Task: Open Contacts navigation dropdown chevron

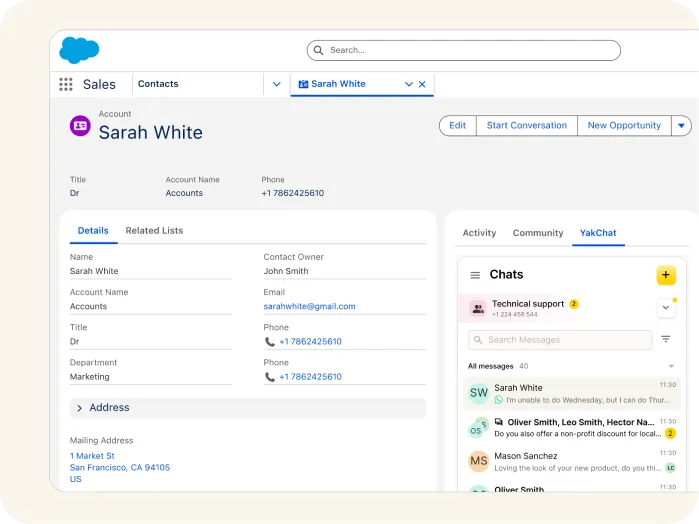Action: tap(276, 84)
